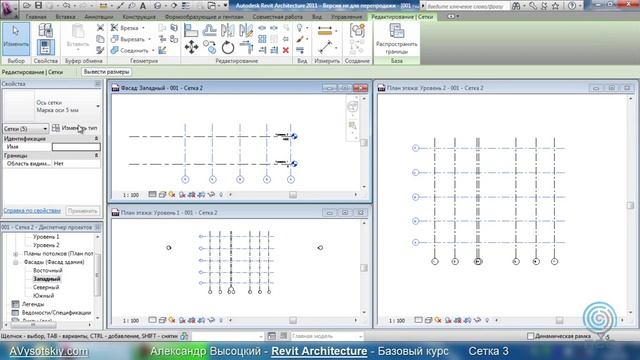The image size is (640, 360).
Task: Open the Соединить dropdown arrow
Action: coord(153,51)
